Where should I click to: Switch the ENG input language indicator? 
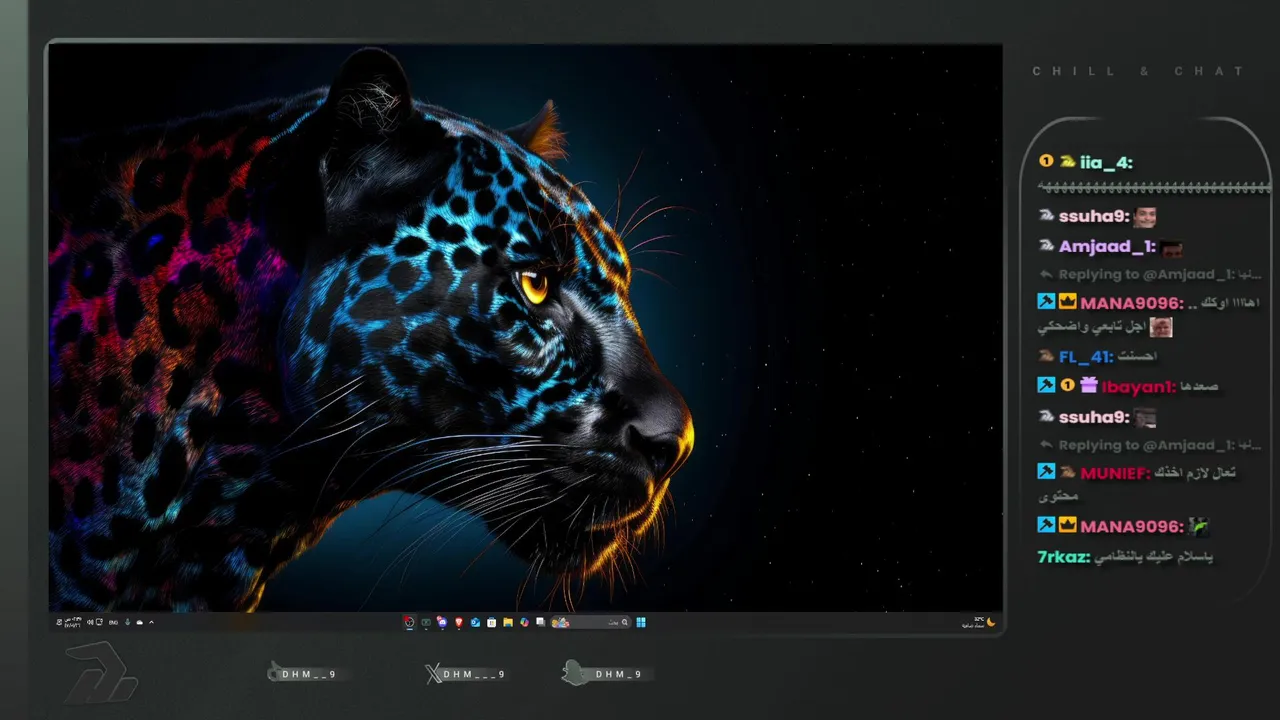coord(113,622)
